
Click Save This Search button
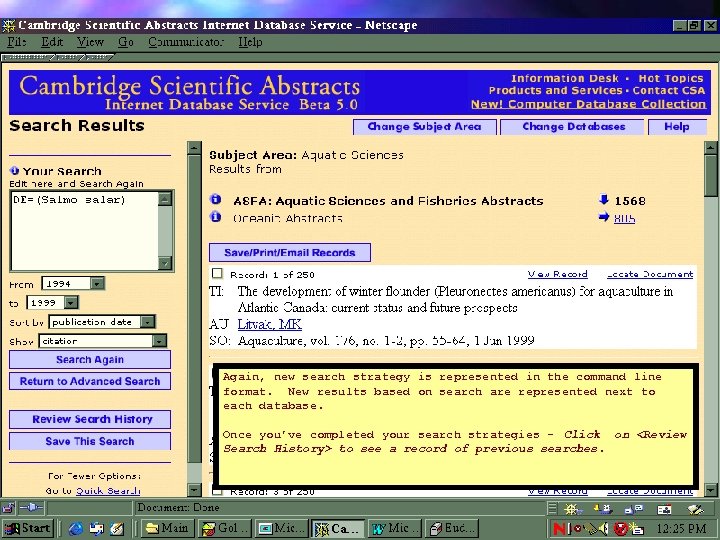pyautogui.click(x=90, y=441)
